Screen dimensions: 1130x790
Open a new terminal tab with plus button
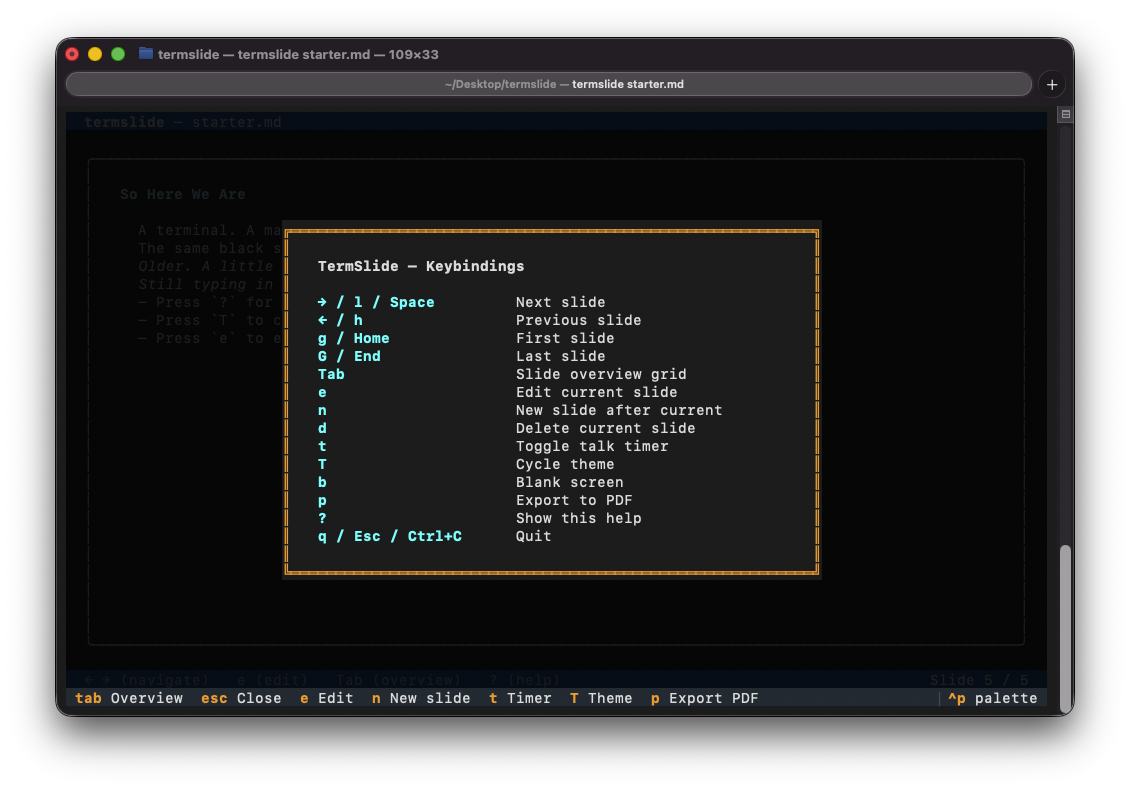(x=1051, y=84)
